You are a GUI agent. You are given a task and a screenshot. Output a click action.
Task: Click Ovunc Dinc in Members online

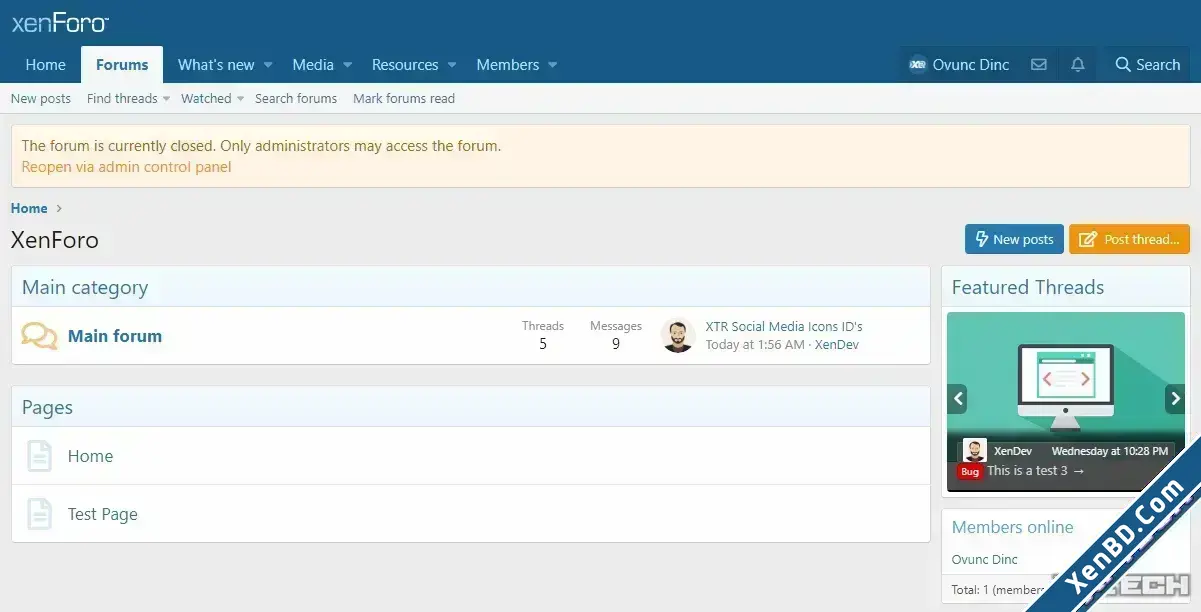click(x=985, y=559)
